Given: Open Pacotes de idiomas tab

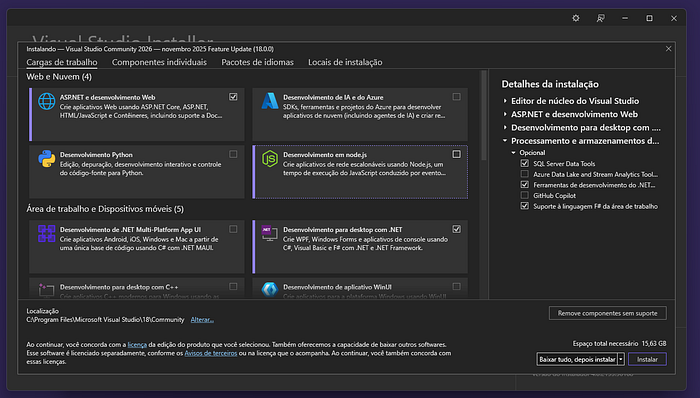Looking at the screenshot, I should [x=257, y=62].
